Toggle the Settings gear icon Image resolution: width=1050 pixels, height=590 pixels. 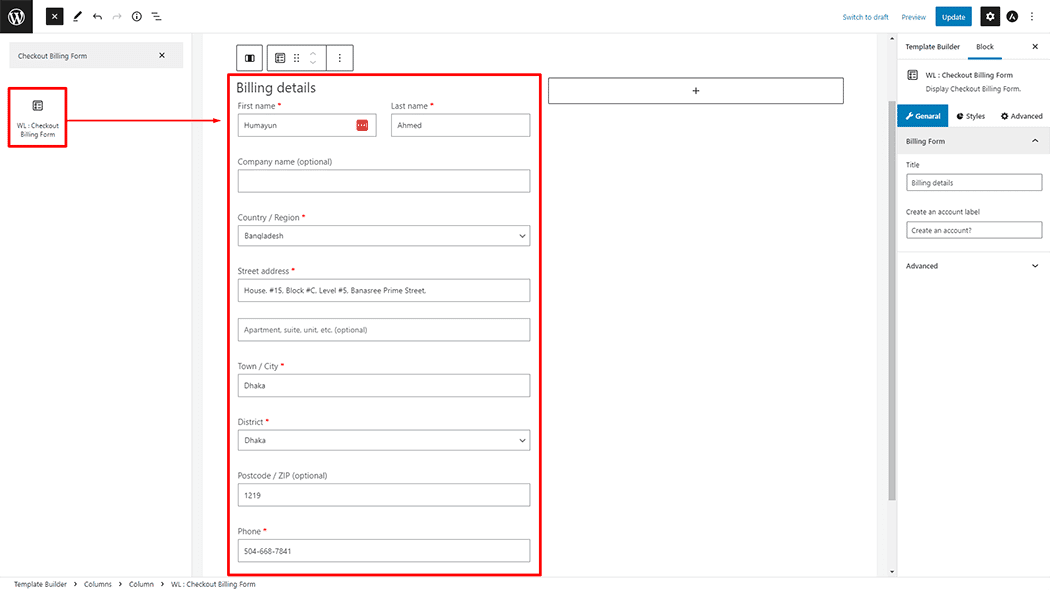(989, 17)
